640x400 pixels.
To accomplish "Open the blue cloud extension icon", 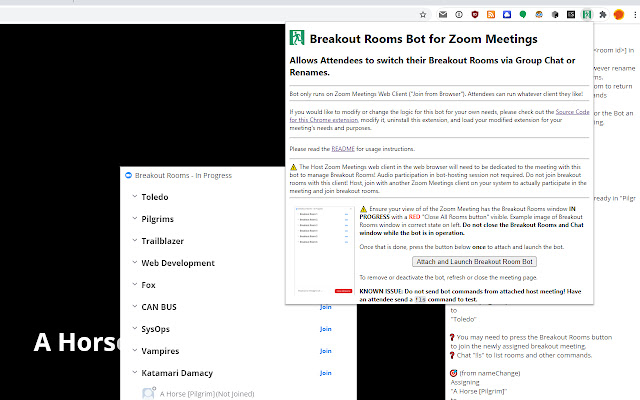I will click(x=507, y=15).
